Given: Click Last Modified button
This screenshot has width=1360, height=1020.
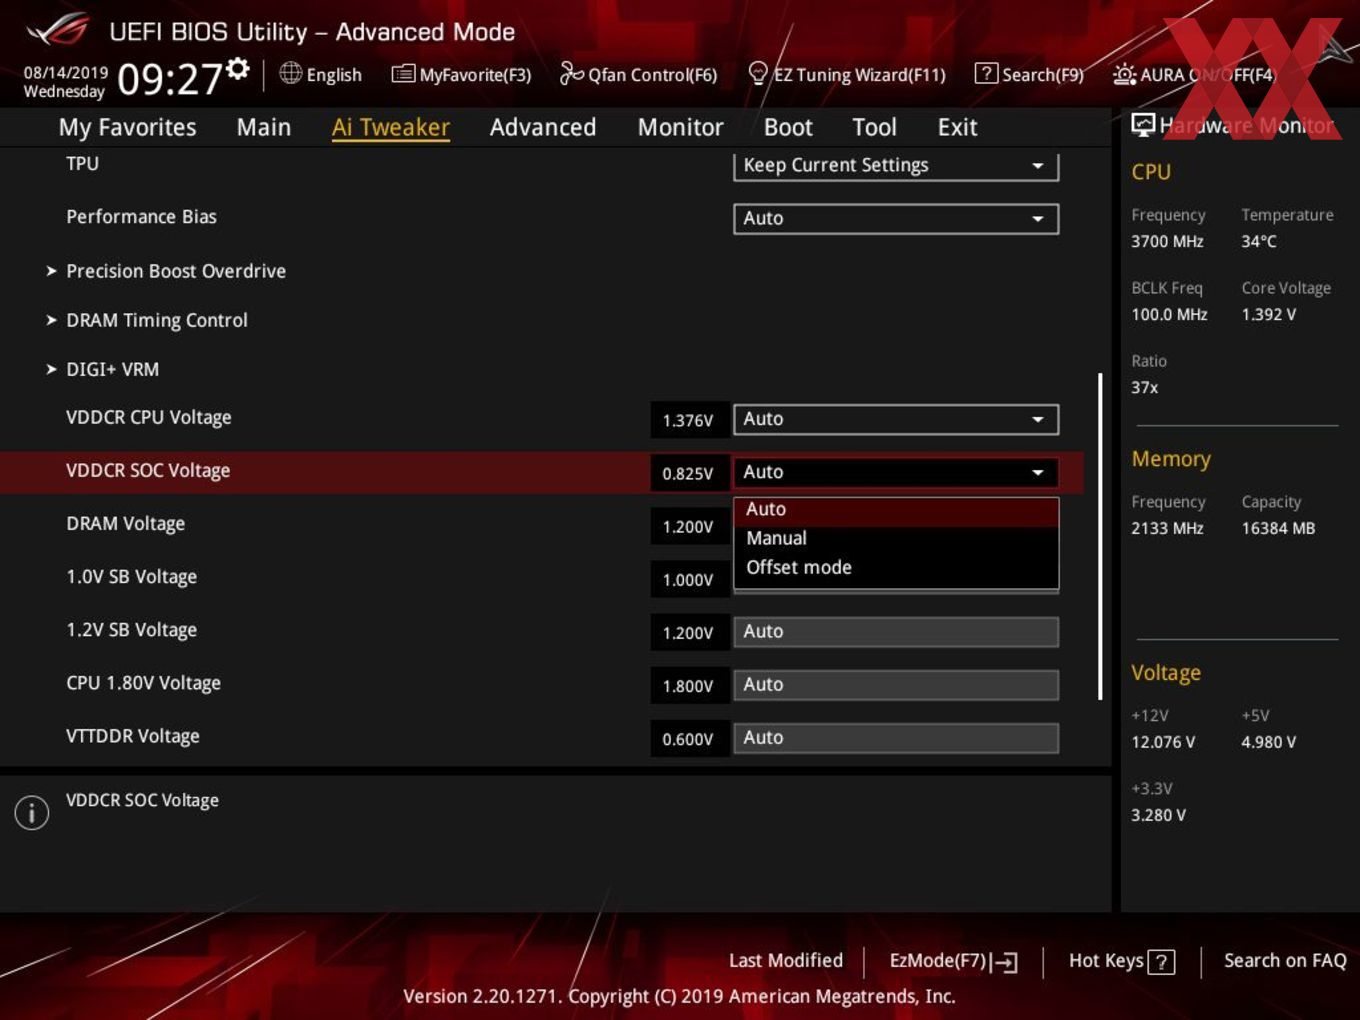Looking at the screenshot, I should [x=786, y=960].
